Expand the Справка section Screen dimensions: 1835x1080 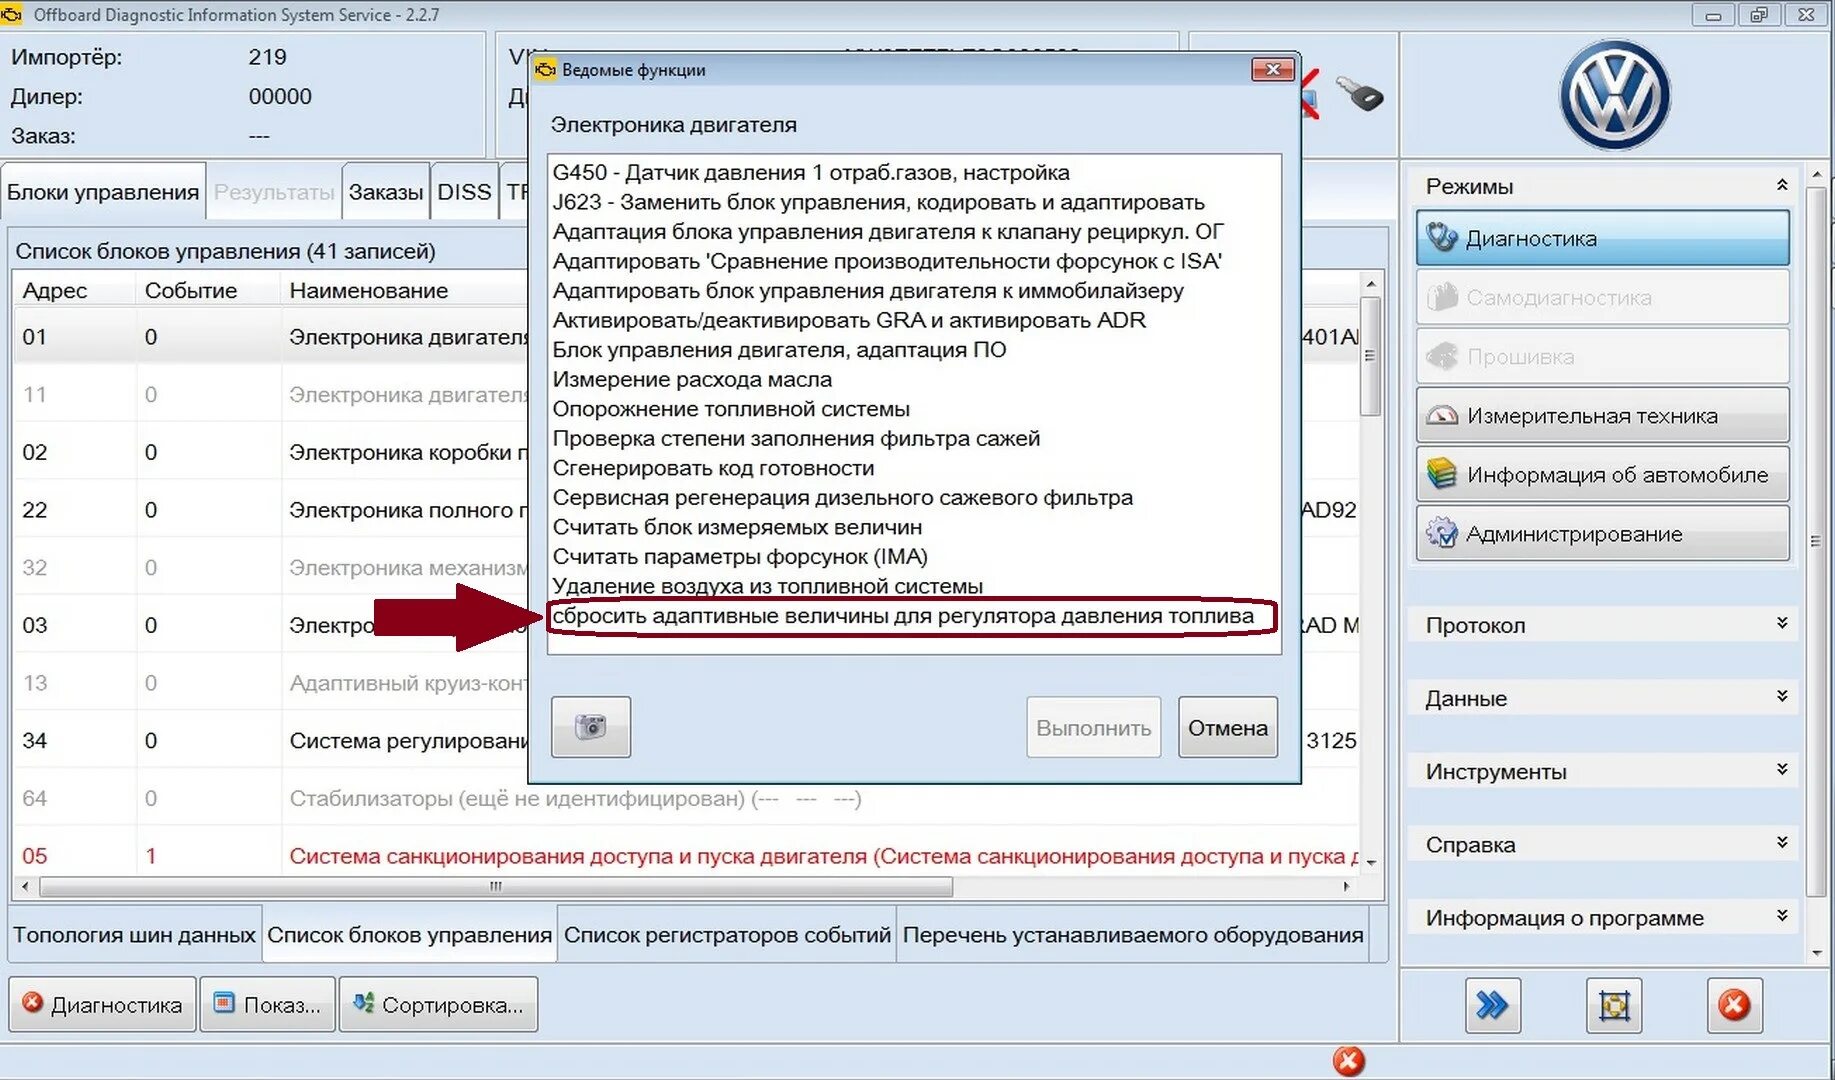click(x=1782, y=842)
